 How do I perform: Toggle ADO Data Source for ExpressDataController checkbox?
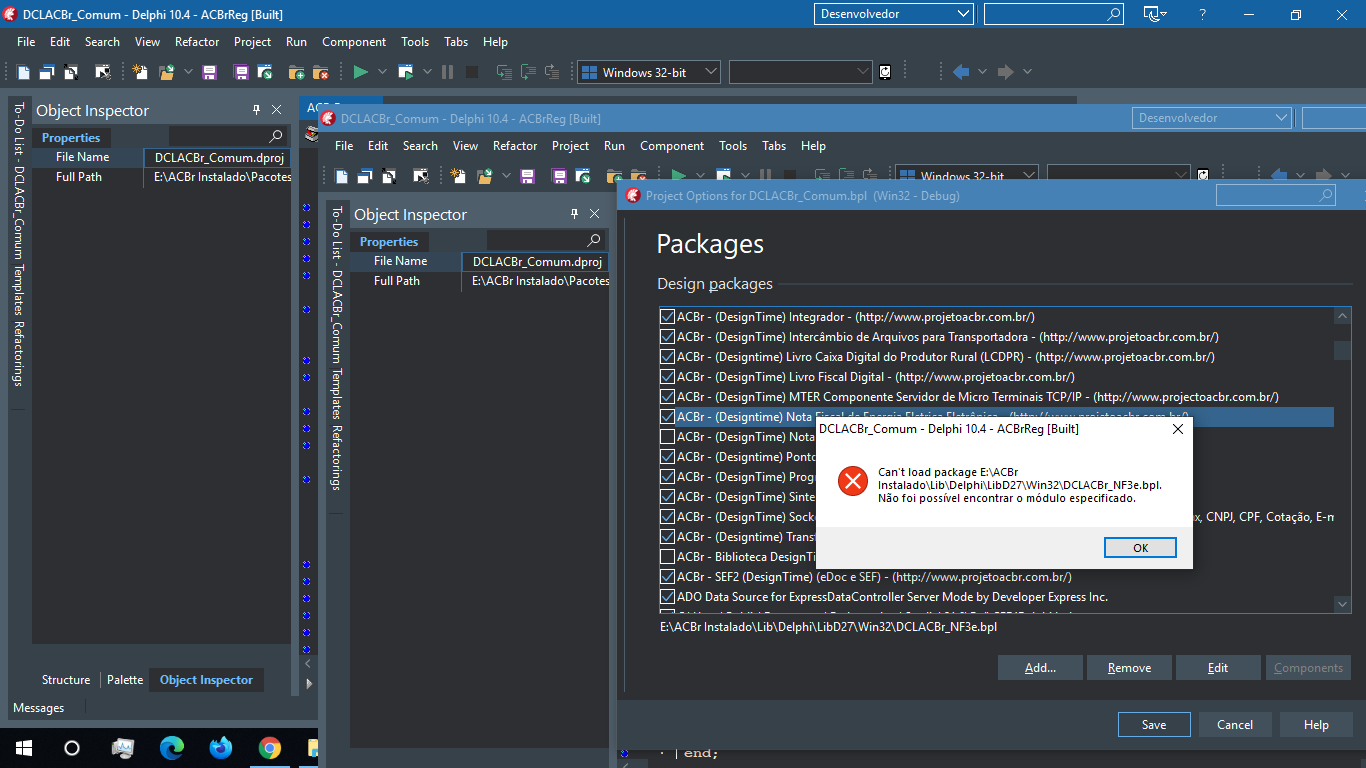pyautogui.click(x=667, y=597)
